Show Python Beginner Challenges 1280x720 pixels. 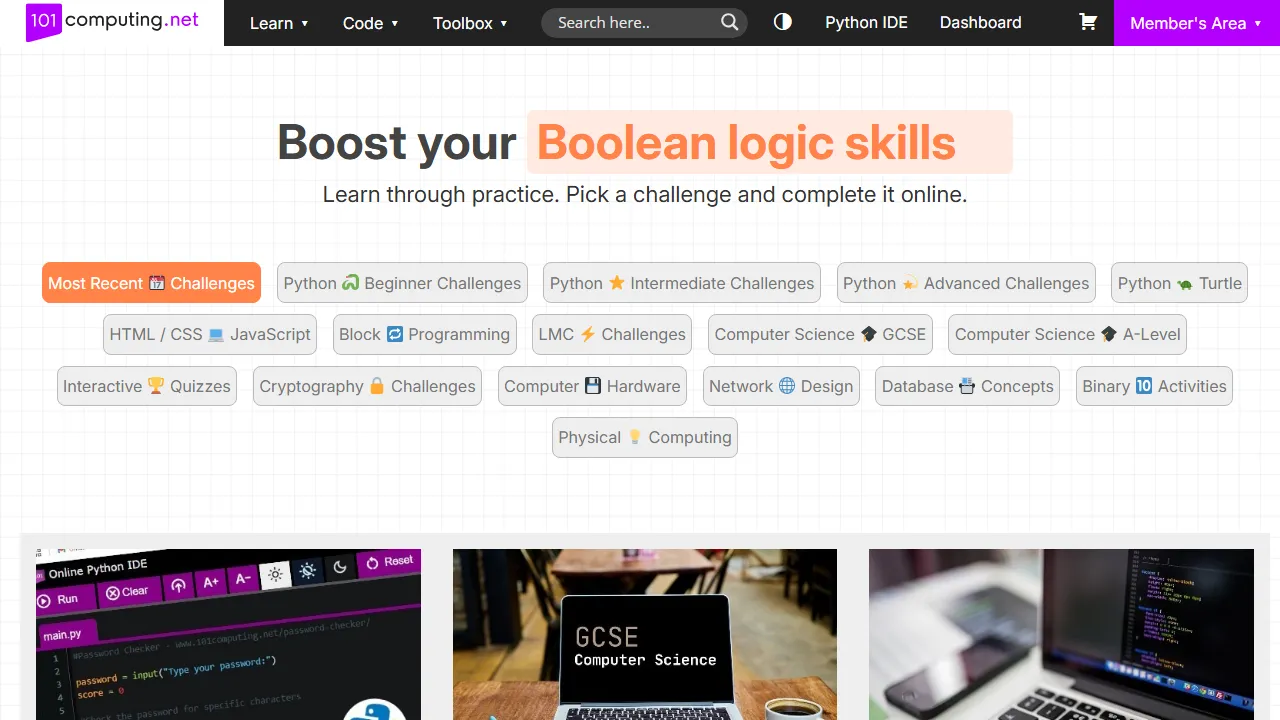[x=402, y=283]
